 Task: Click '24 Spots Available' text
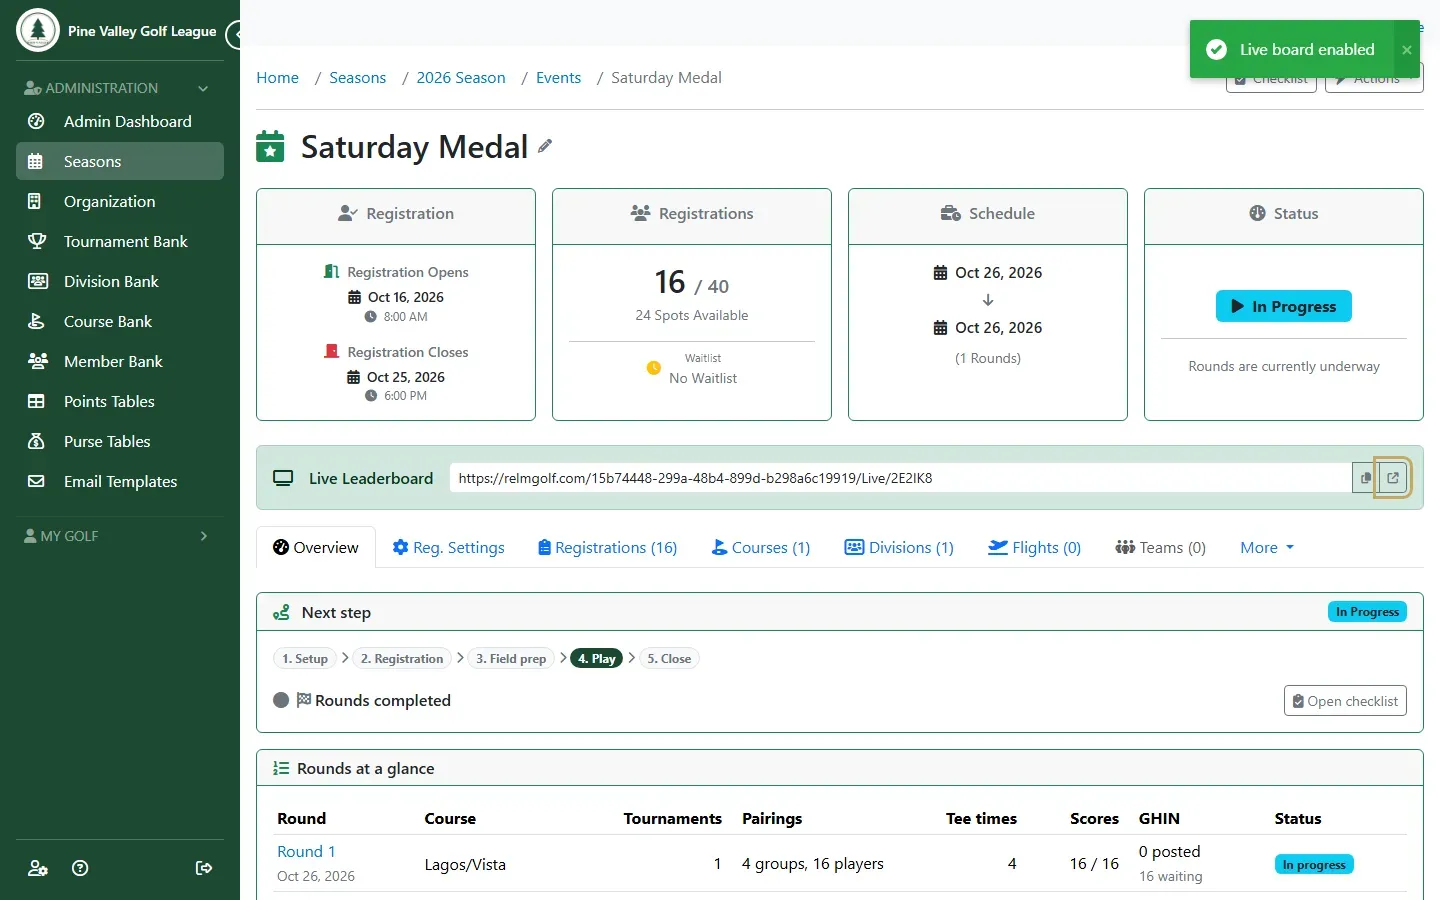click(x=692, y=315)
